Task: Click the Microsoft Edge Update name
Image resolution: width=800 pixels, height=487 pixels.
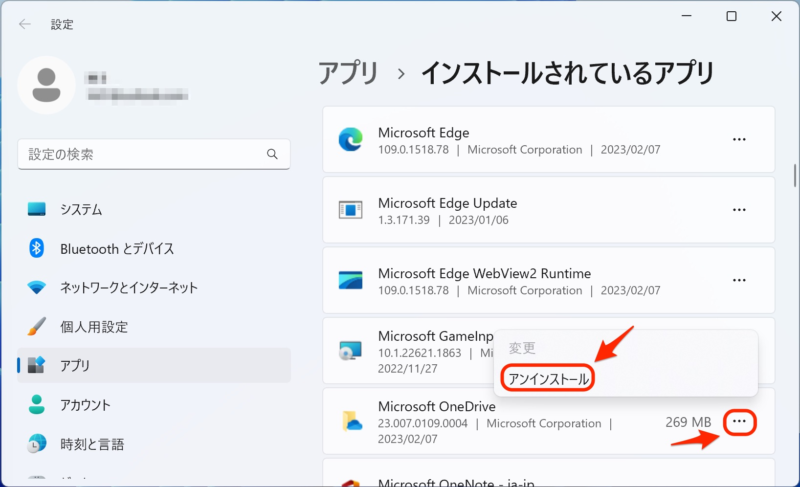Action: point(447,203)
